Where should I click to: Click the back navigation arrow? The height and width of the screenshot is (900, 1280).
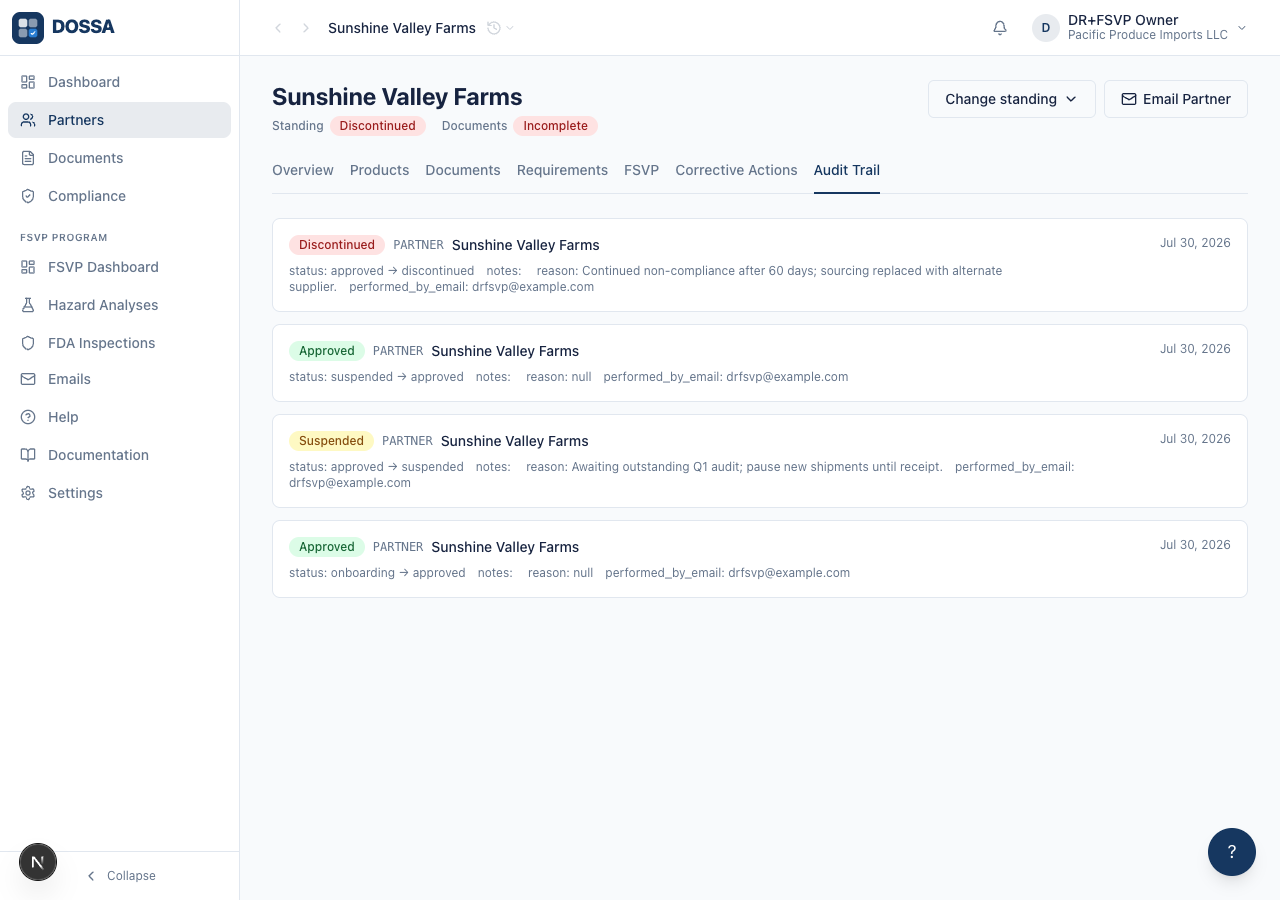[x=278, y=28]
